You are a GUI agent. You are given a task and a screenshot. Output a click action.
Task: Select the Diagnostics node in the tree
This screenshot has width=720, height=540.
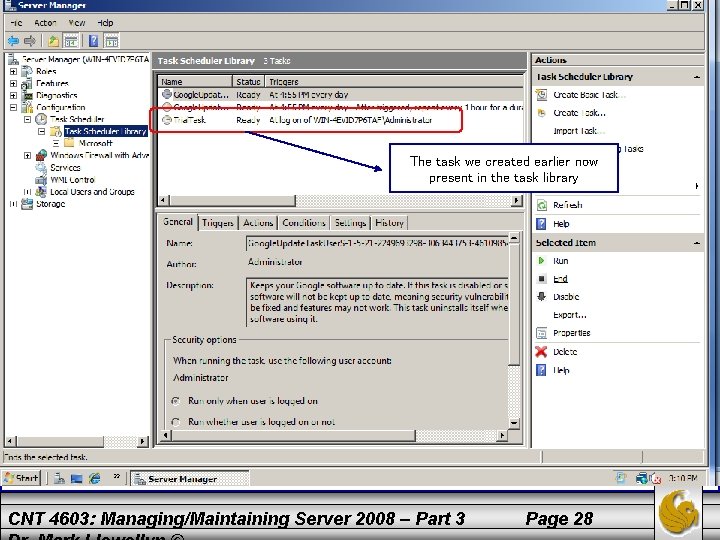point(56,96)
